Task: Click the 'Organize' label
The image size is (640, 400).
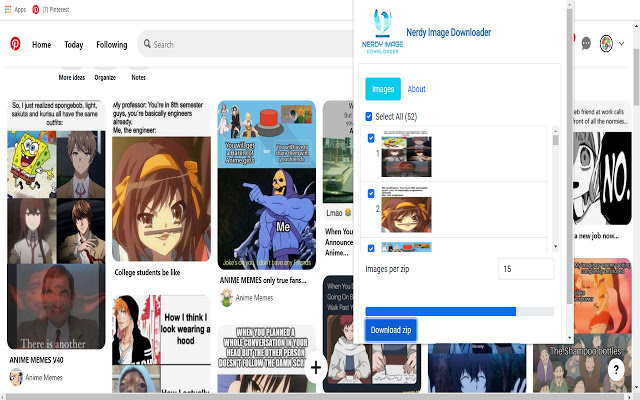Action: pos(105,77)
